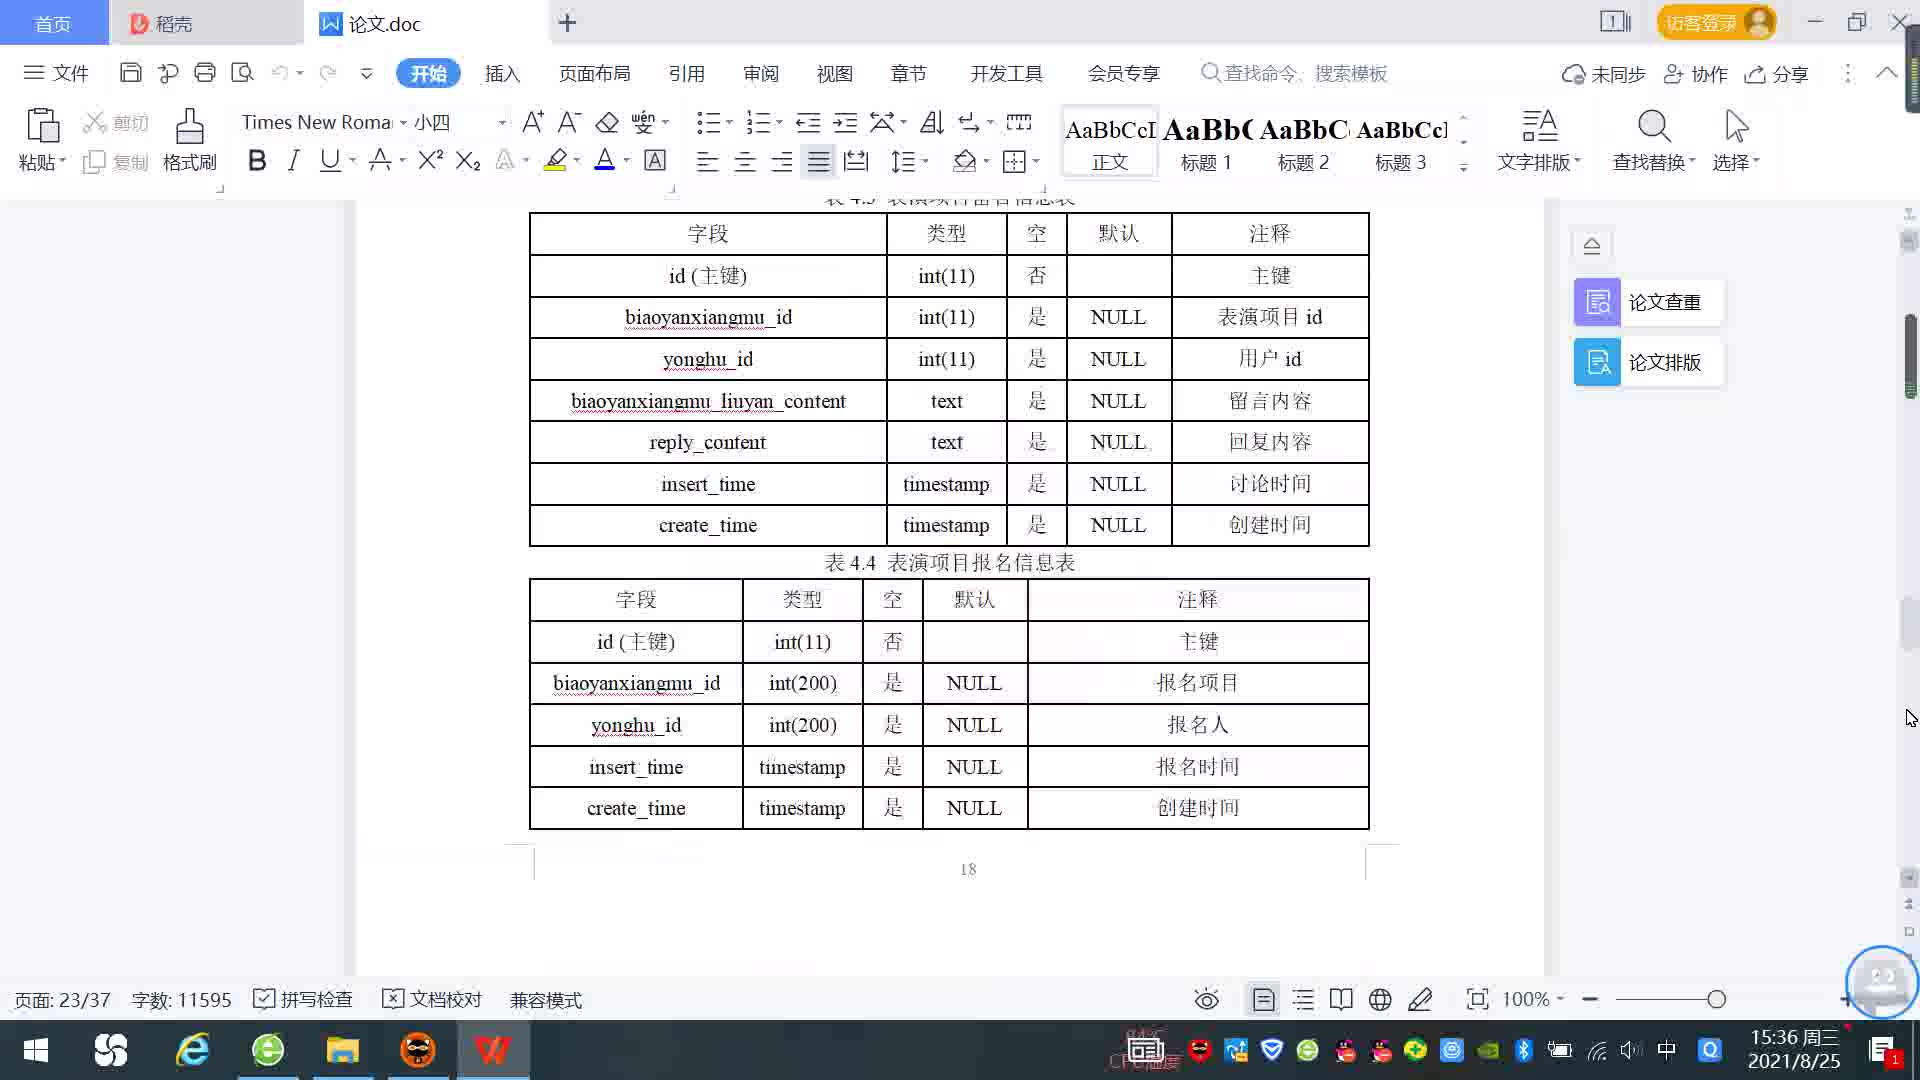Apply bold formatting with B icon
This screenshot has width=1920, height=1080.
257,161
